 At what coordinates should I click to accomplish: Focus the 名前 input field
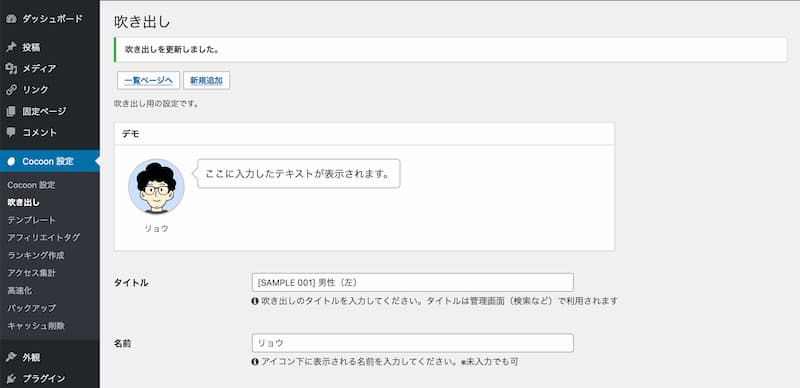pos(412,343)
